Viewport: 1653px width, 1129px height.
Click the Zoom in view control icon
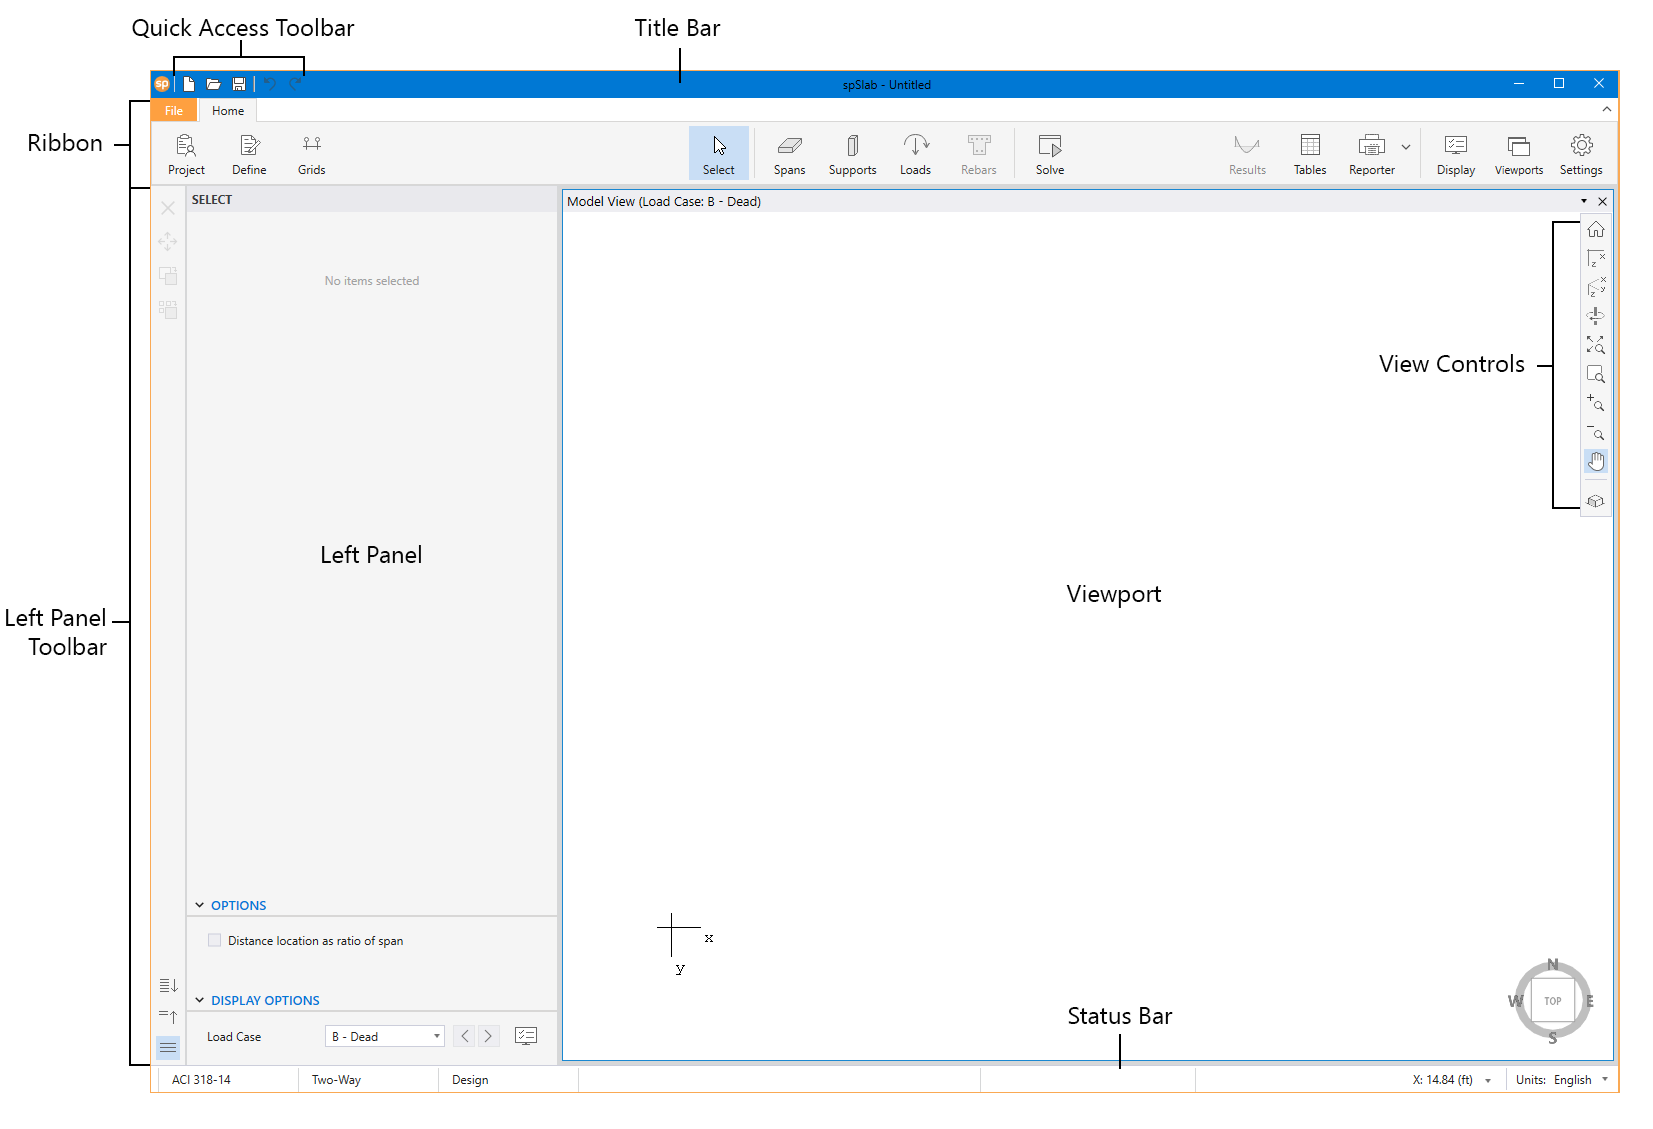pyautogui.click(x=1596, y=403)
